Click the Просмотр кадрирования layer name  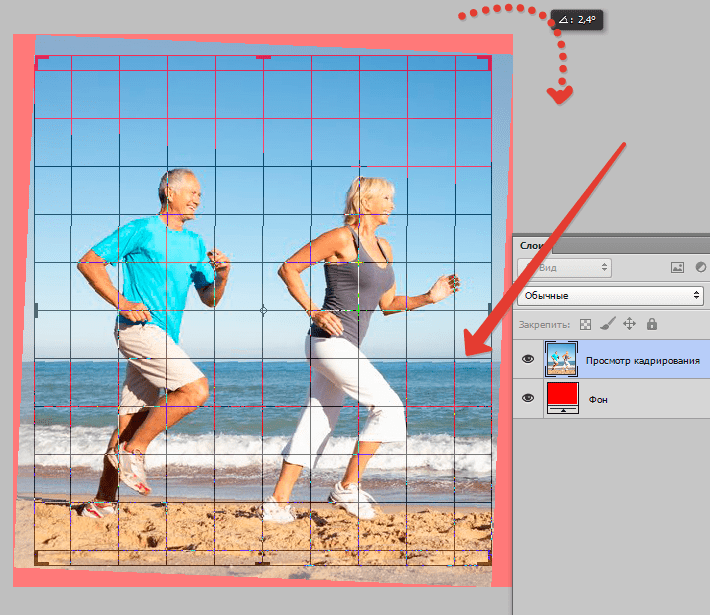point(643,361)
